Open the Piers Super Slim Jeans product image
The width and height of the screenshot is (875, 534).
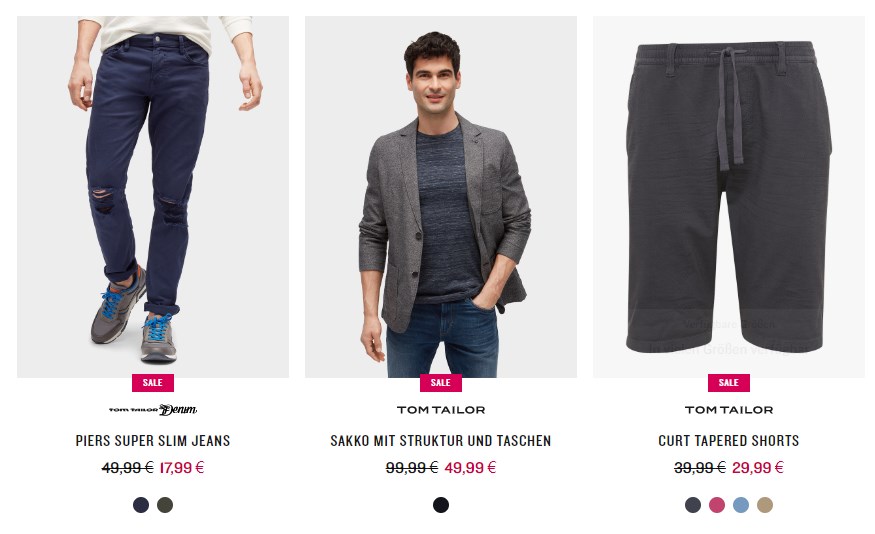coord(153,196)
